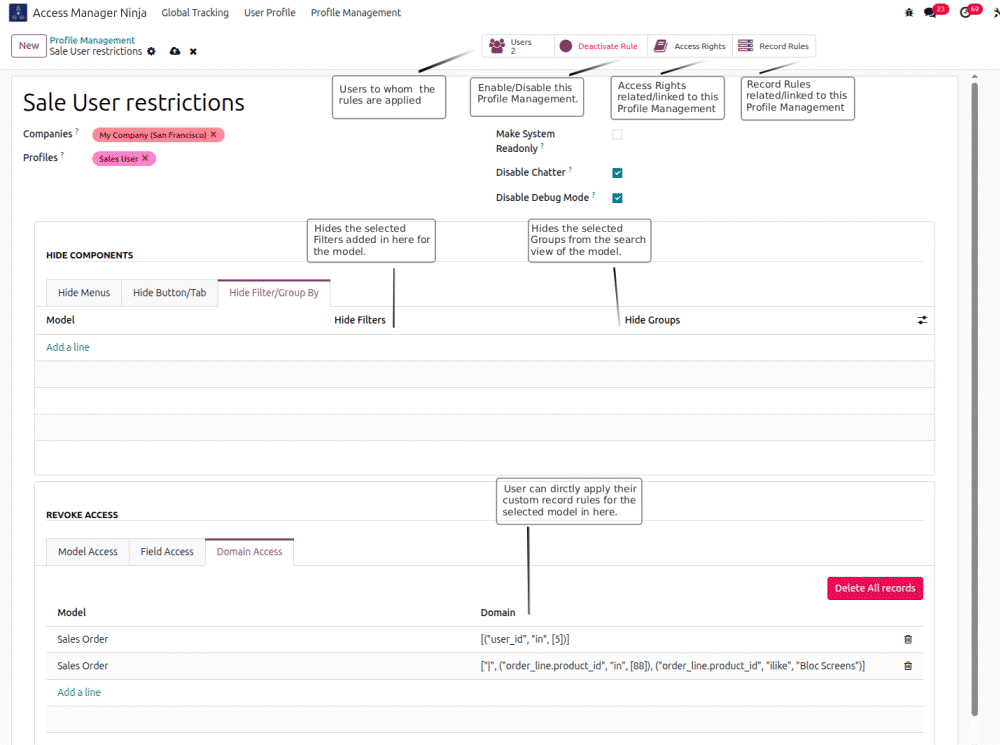Click the Access Rights smart button

(x=689, y=45)
